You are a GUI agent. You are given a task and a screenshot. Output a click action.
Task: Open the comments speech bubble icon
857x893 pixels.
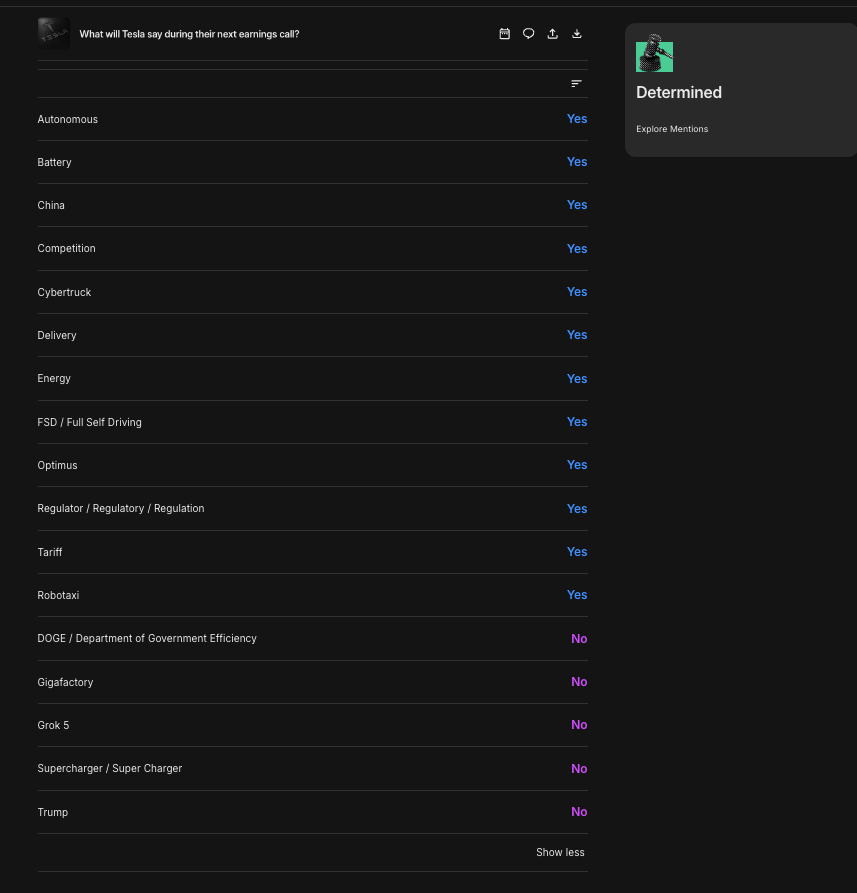tap(528, 34)
